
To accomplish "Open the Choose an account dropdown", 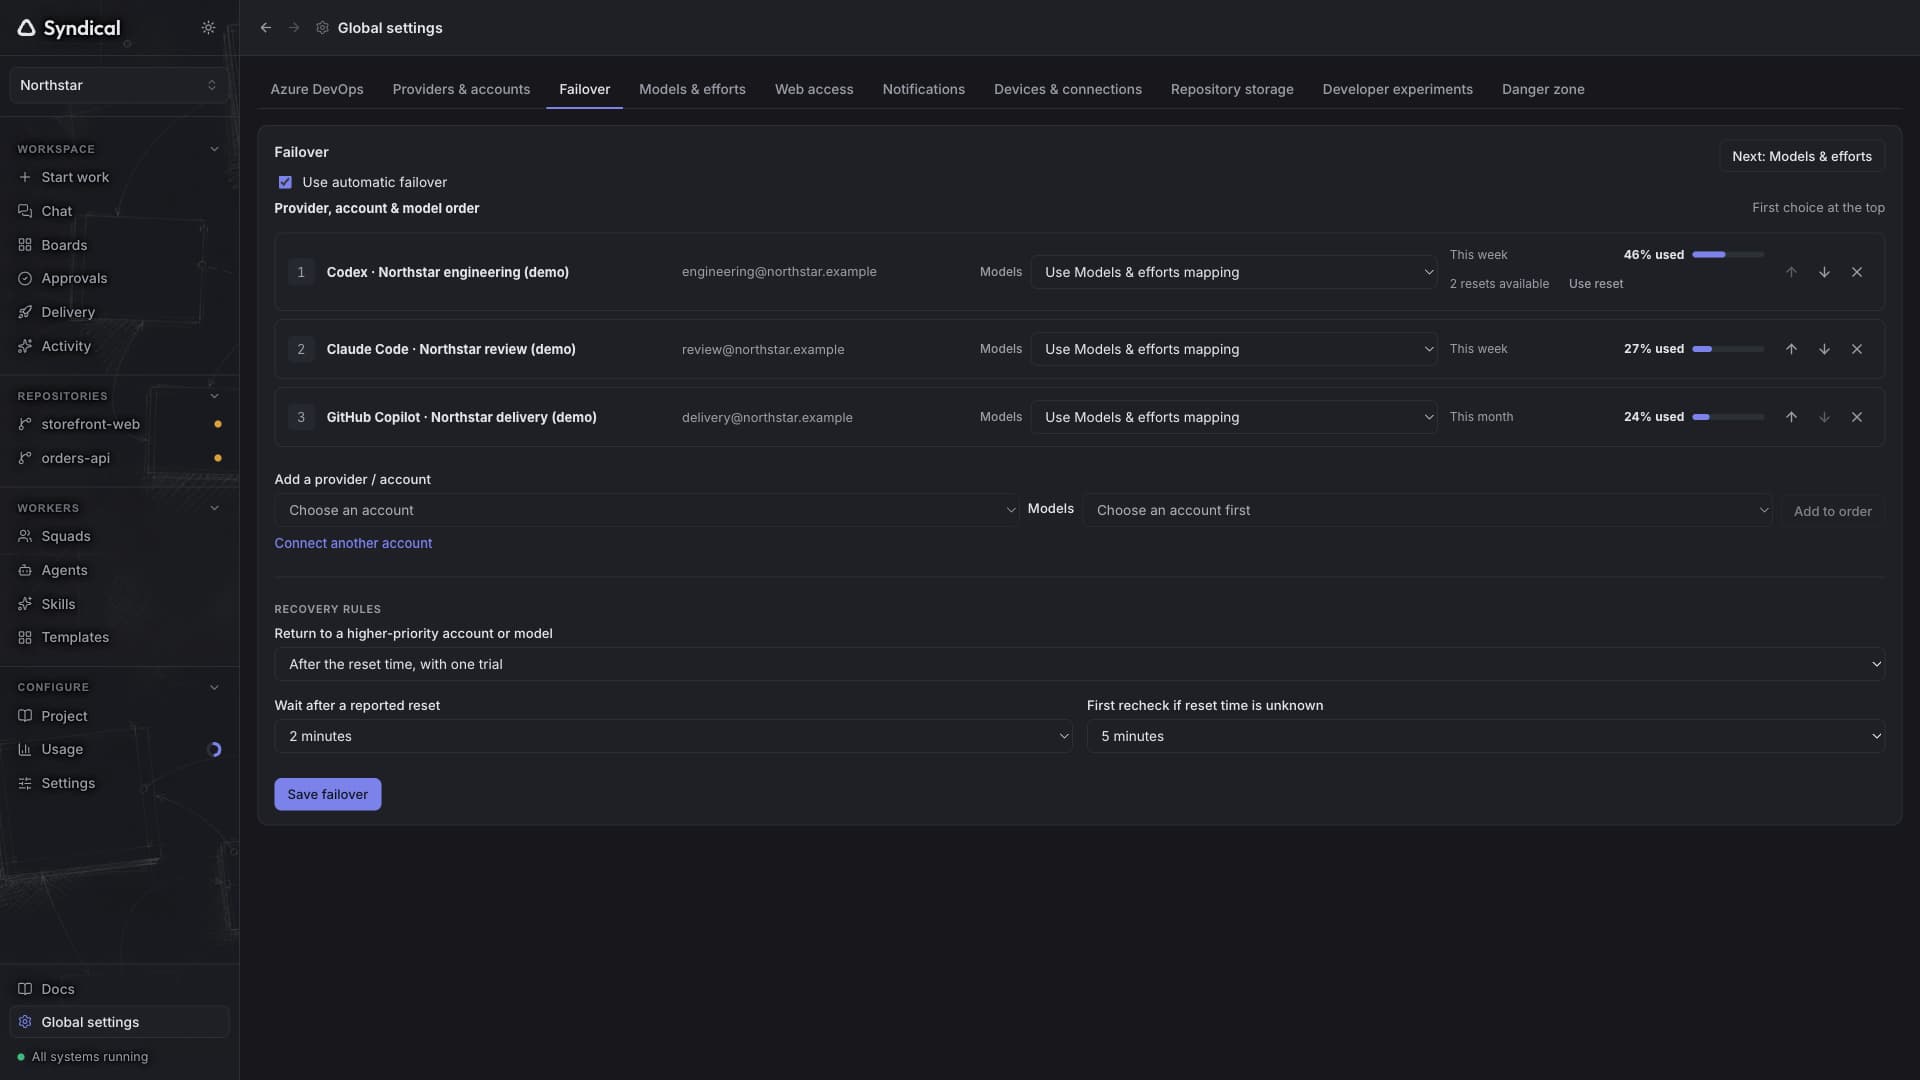I will (646, 510).
